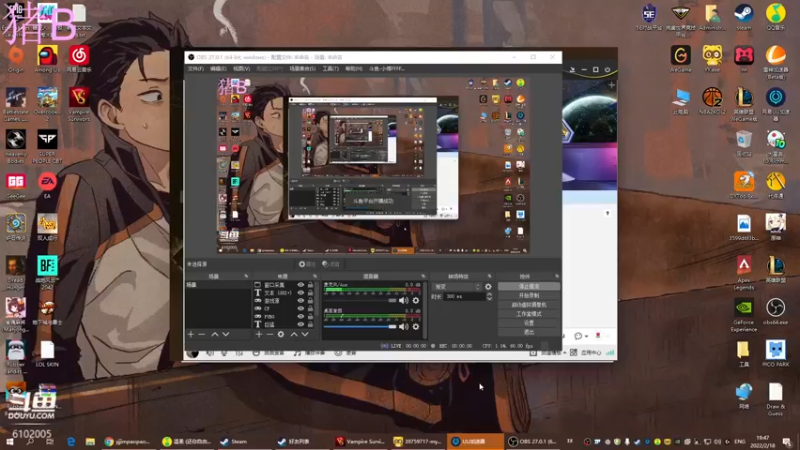Screen dimensions: 800x450
Task: Add a new source with the plus button
Action: [259, 334]
